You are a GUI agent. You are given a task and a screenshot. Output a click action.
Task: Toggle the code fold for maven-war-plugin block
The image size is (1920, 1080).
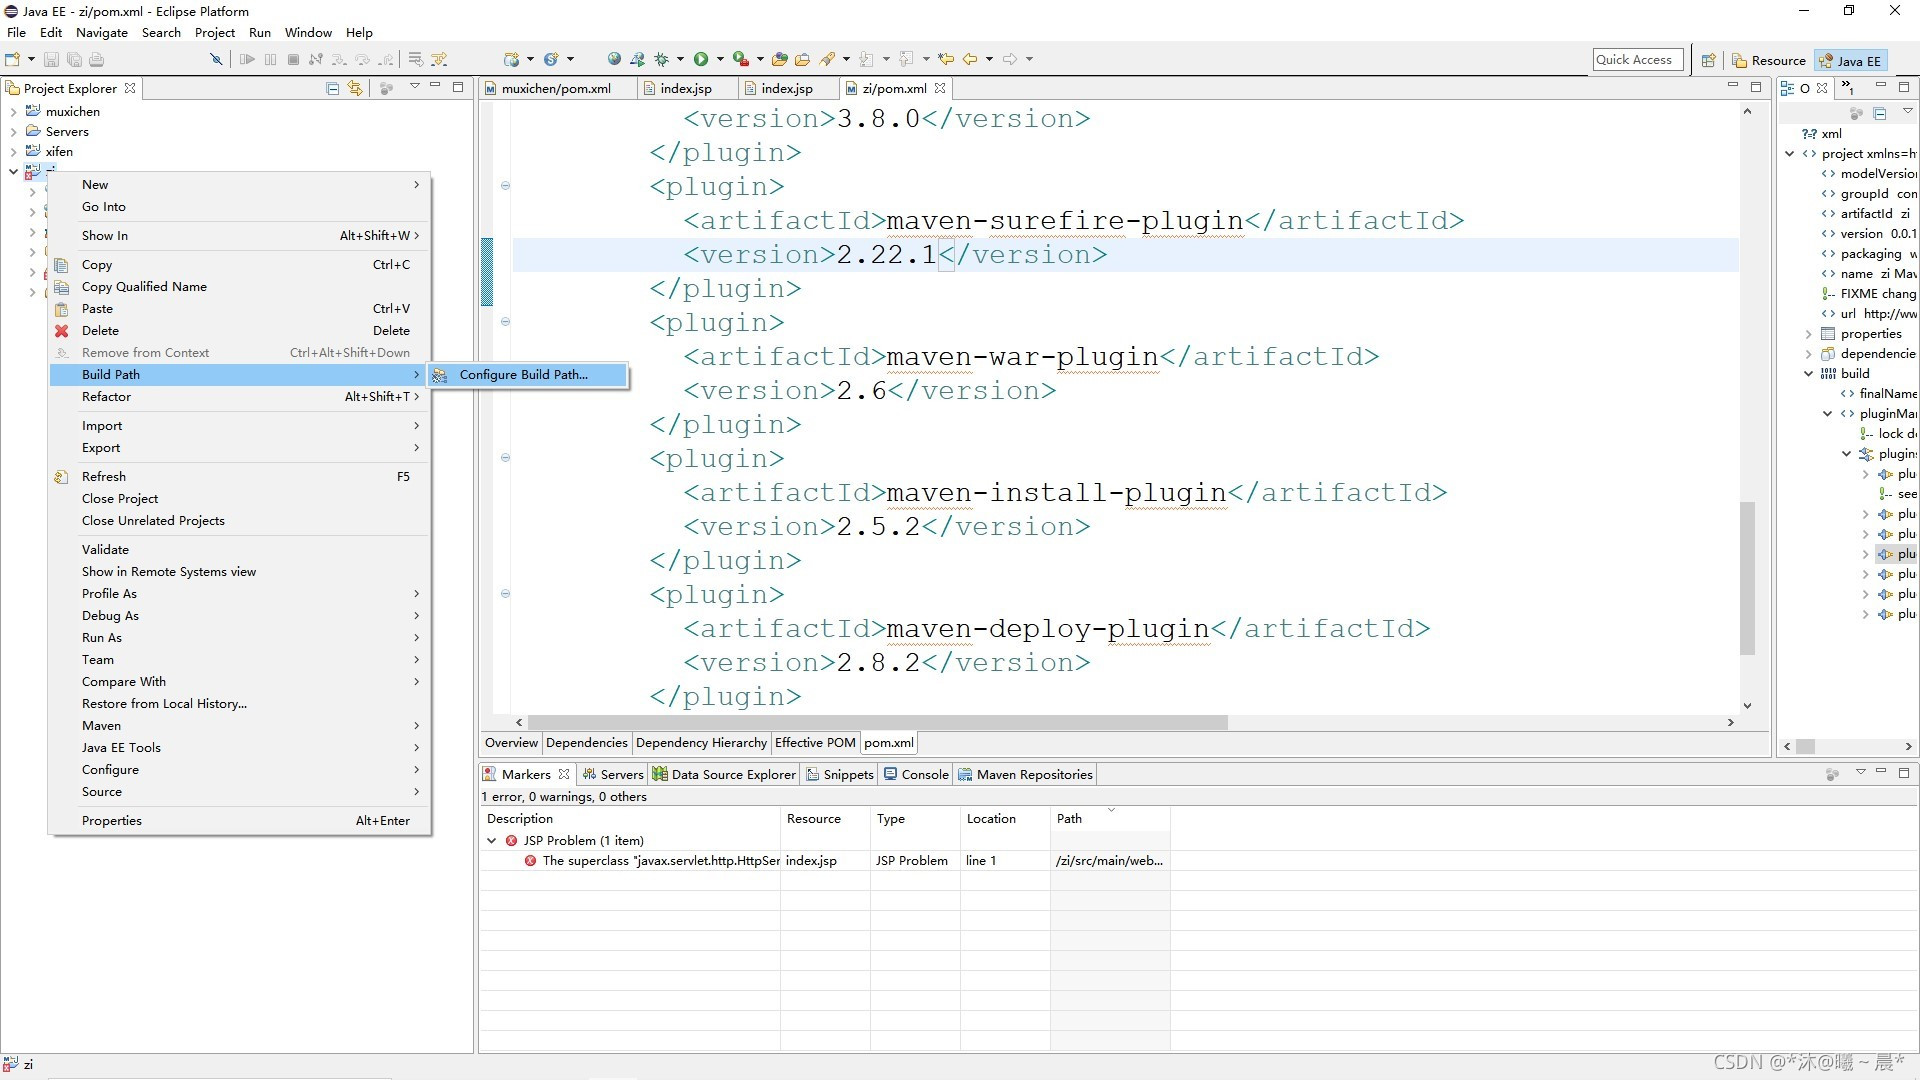point(507,322)
